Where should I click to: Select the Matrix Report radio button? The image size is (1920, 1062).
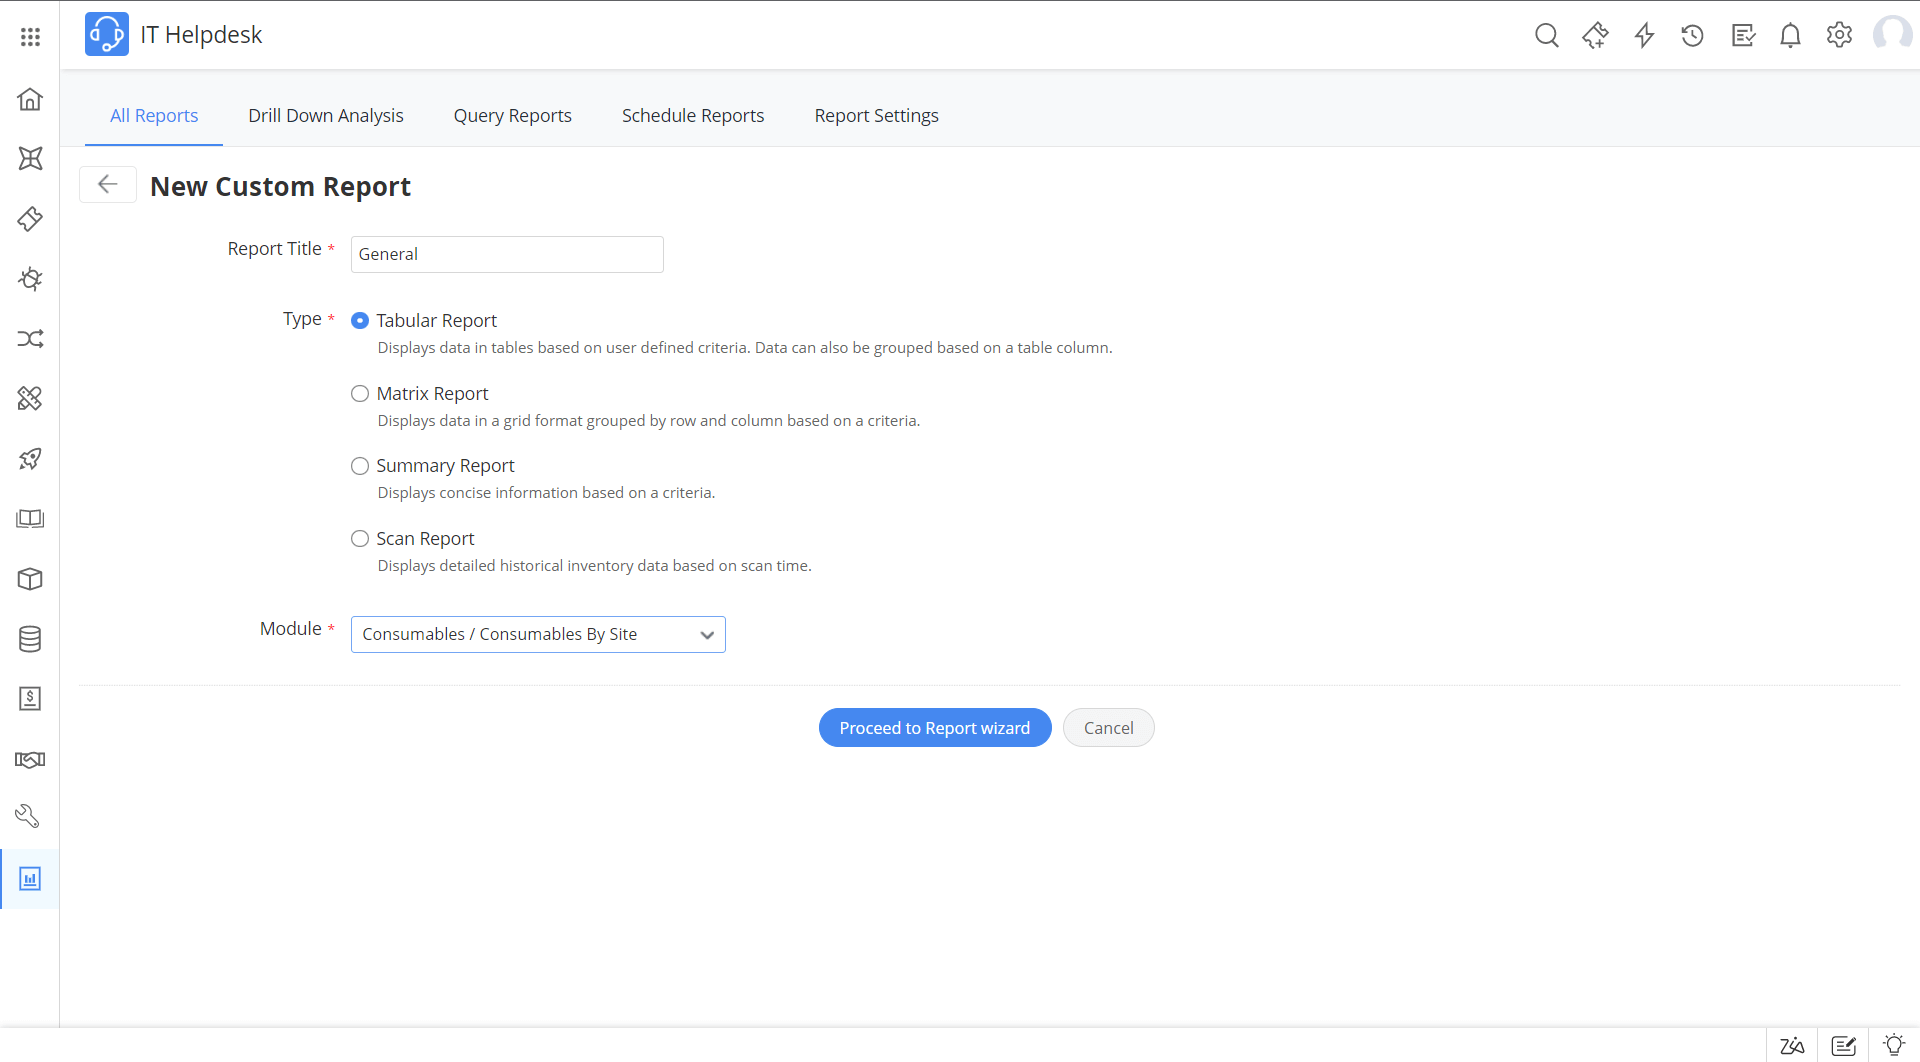pyautogui.click(x=360, y=393)
